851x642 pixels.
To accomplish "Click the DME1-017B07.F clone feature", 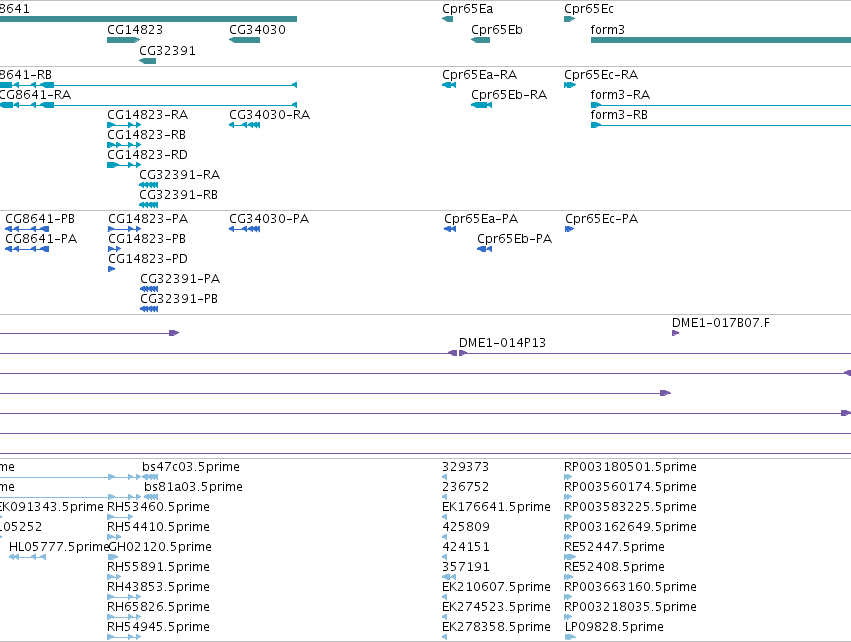I will click(676, 333).
